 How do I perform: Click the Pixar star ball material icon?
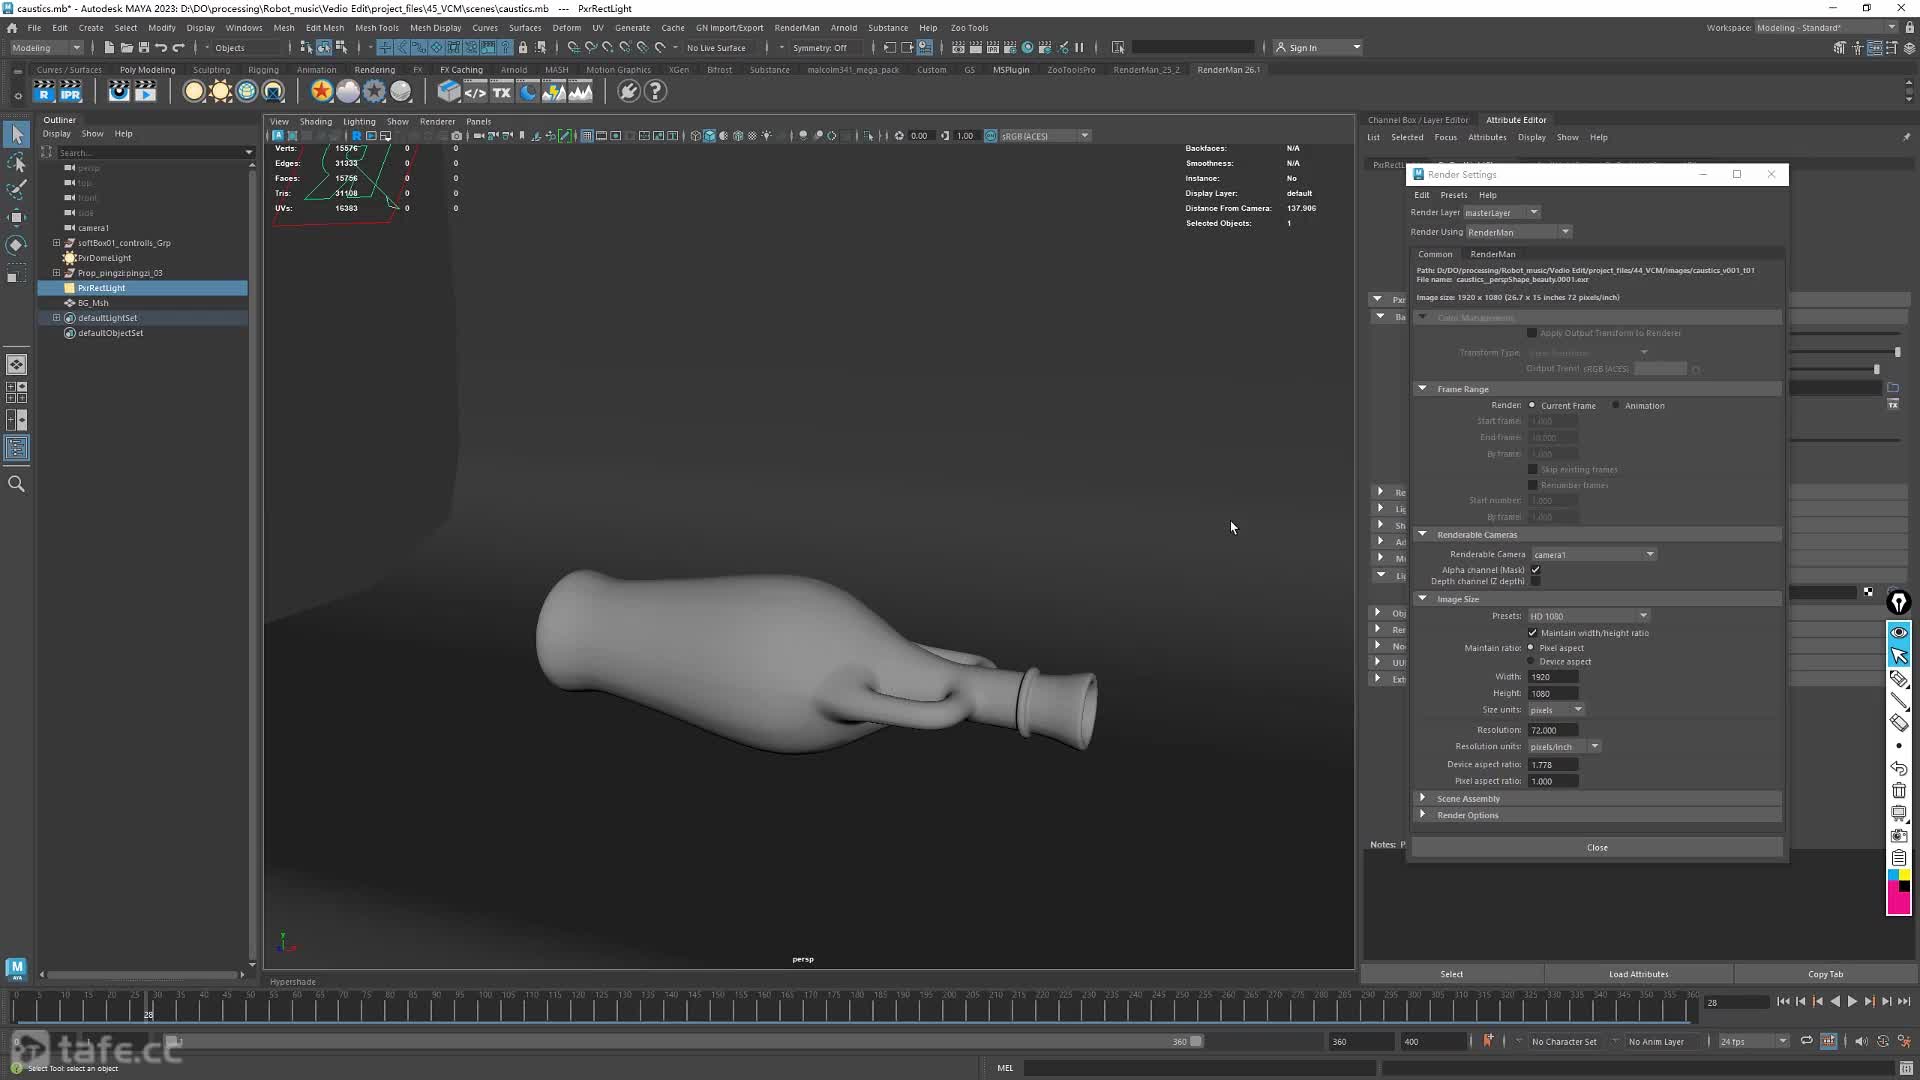click(x=321, y=92)
